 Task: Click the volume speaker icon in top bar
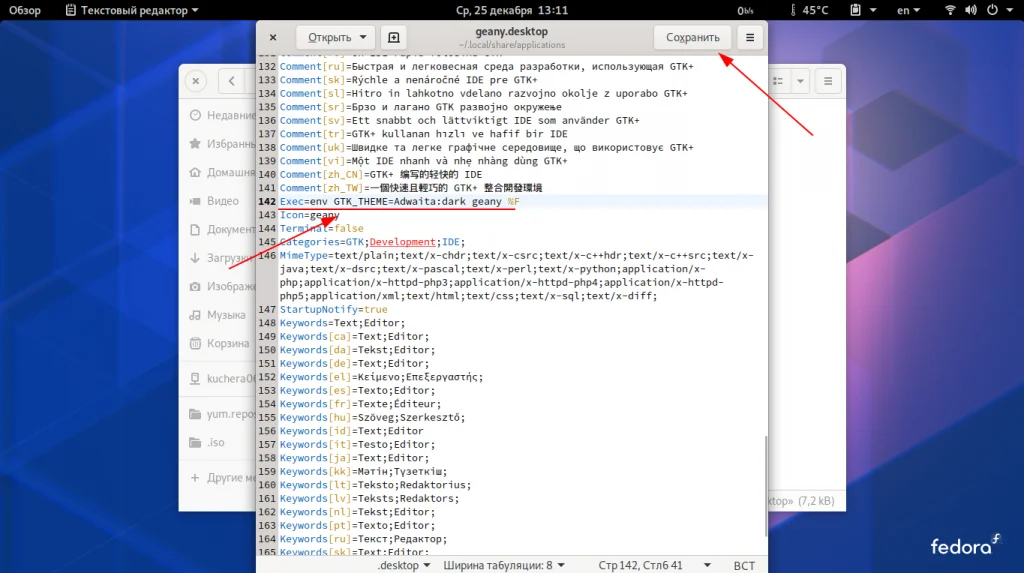coord(971,10)
